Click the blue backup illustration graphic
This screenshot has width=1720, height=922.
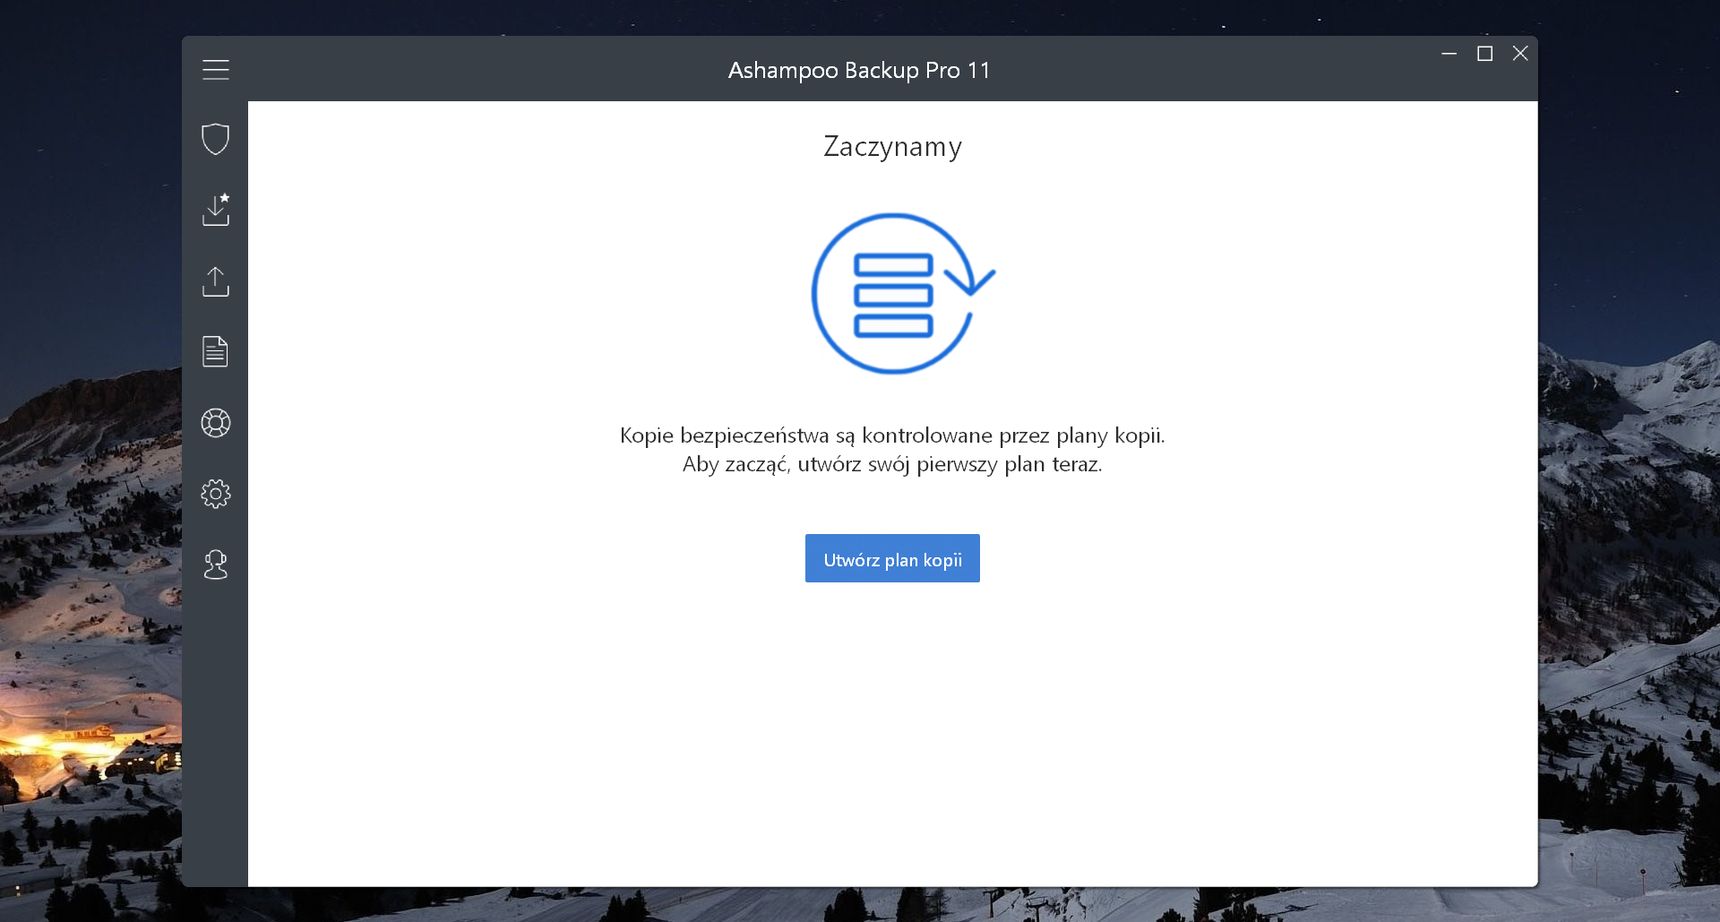click(x=901, y=294)
